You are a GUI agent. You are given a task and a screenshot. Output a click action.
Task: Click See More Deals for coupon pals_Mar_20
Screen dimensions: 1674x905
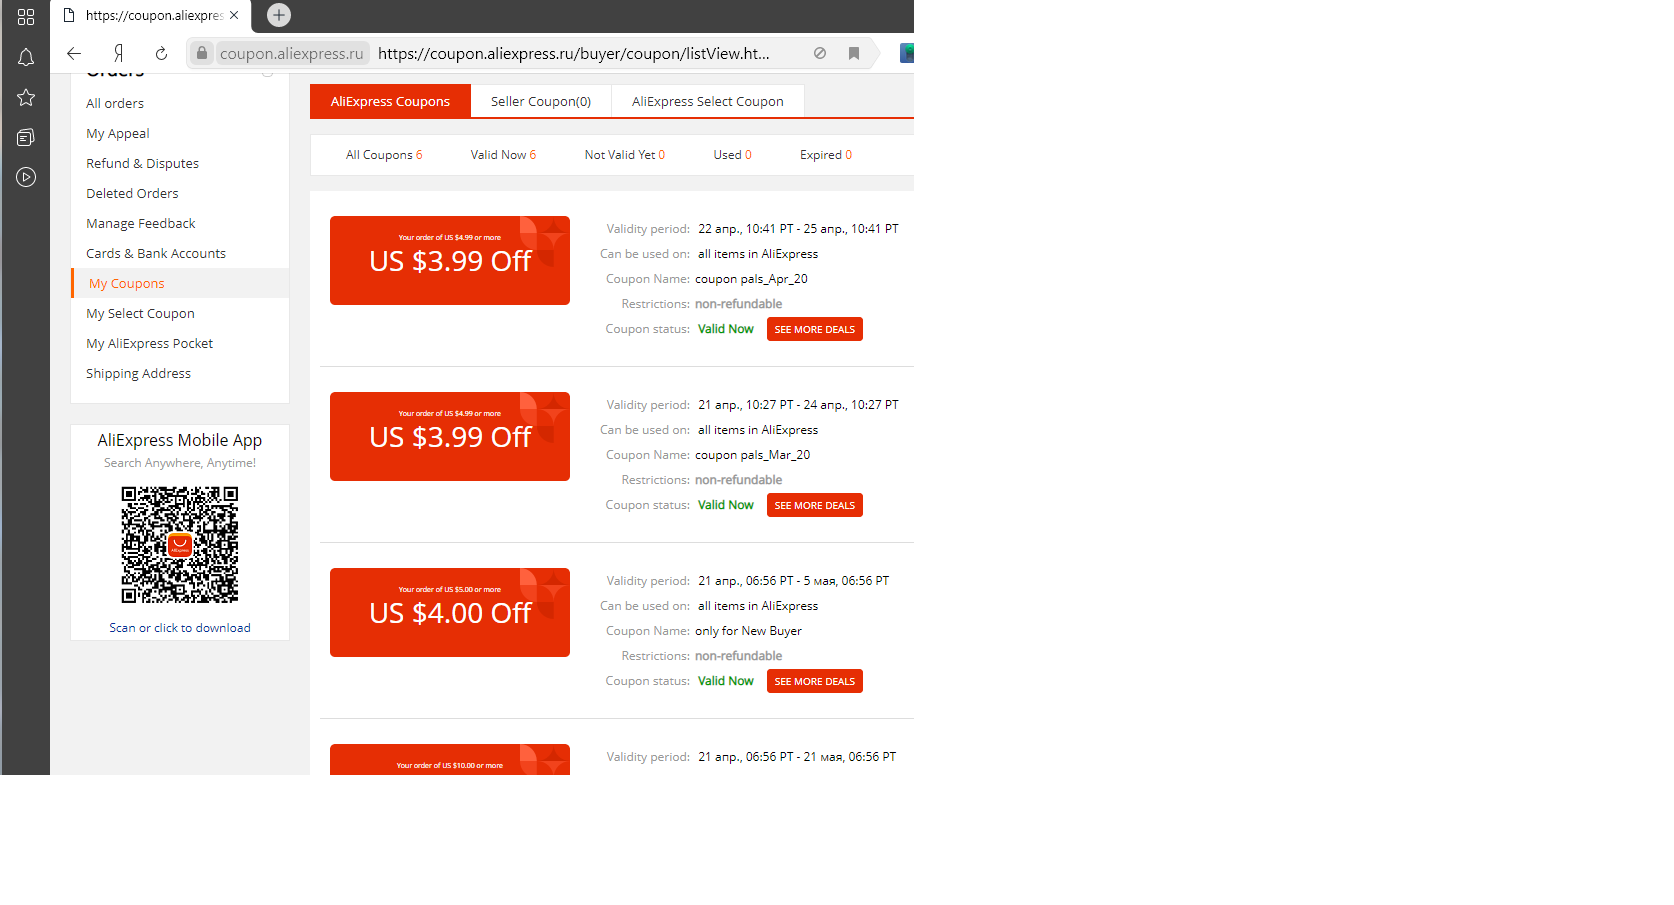815,505
